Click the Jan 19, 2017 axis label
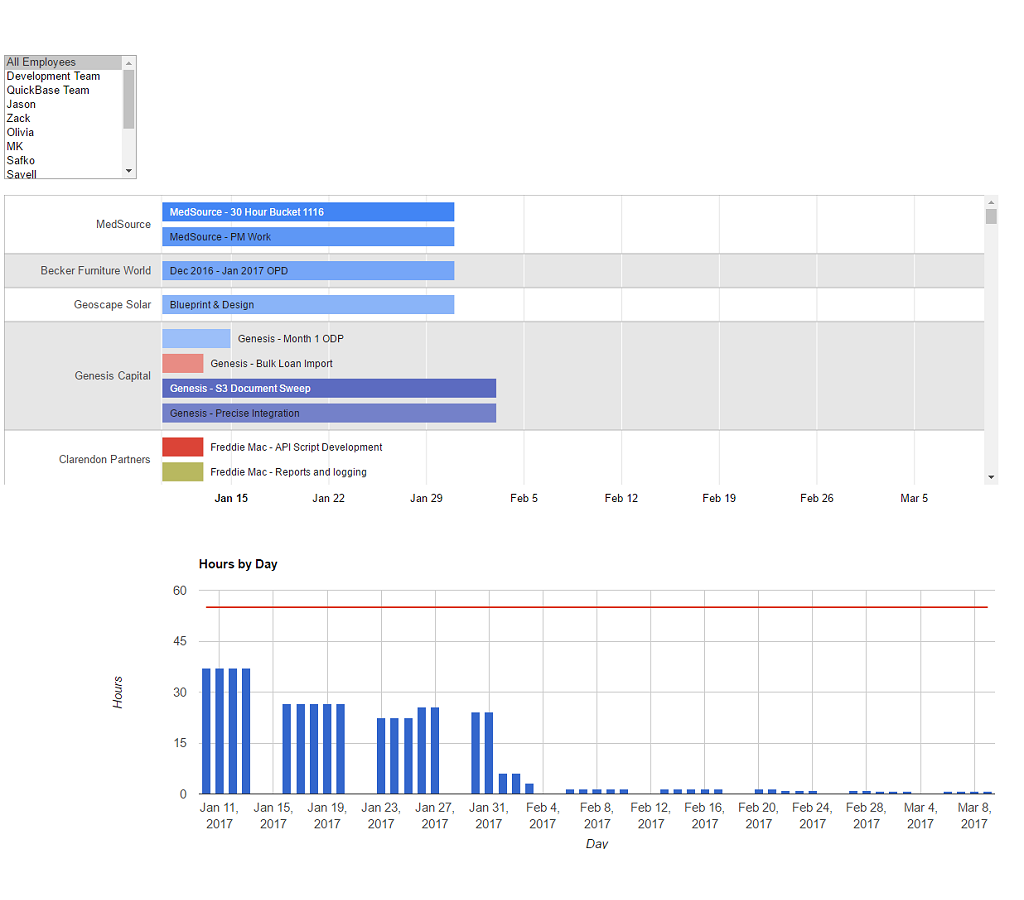The width and height of the screenshot is (1024, 900). coord(327,816)
